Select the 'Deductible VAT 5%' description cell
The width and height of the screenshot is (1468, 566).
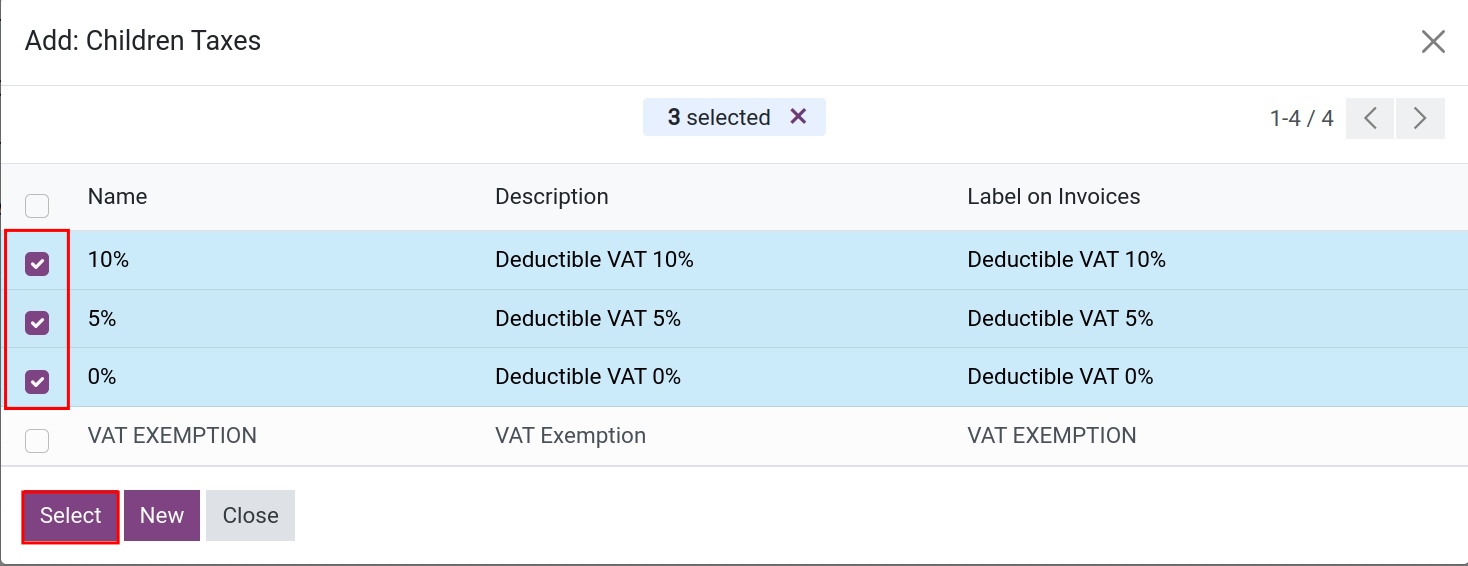click(x=588, y=318)
